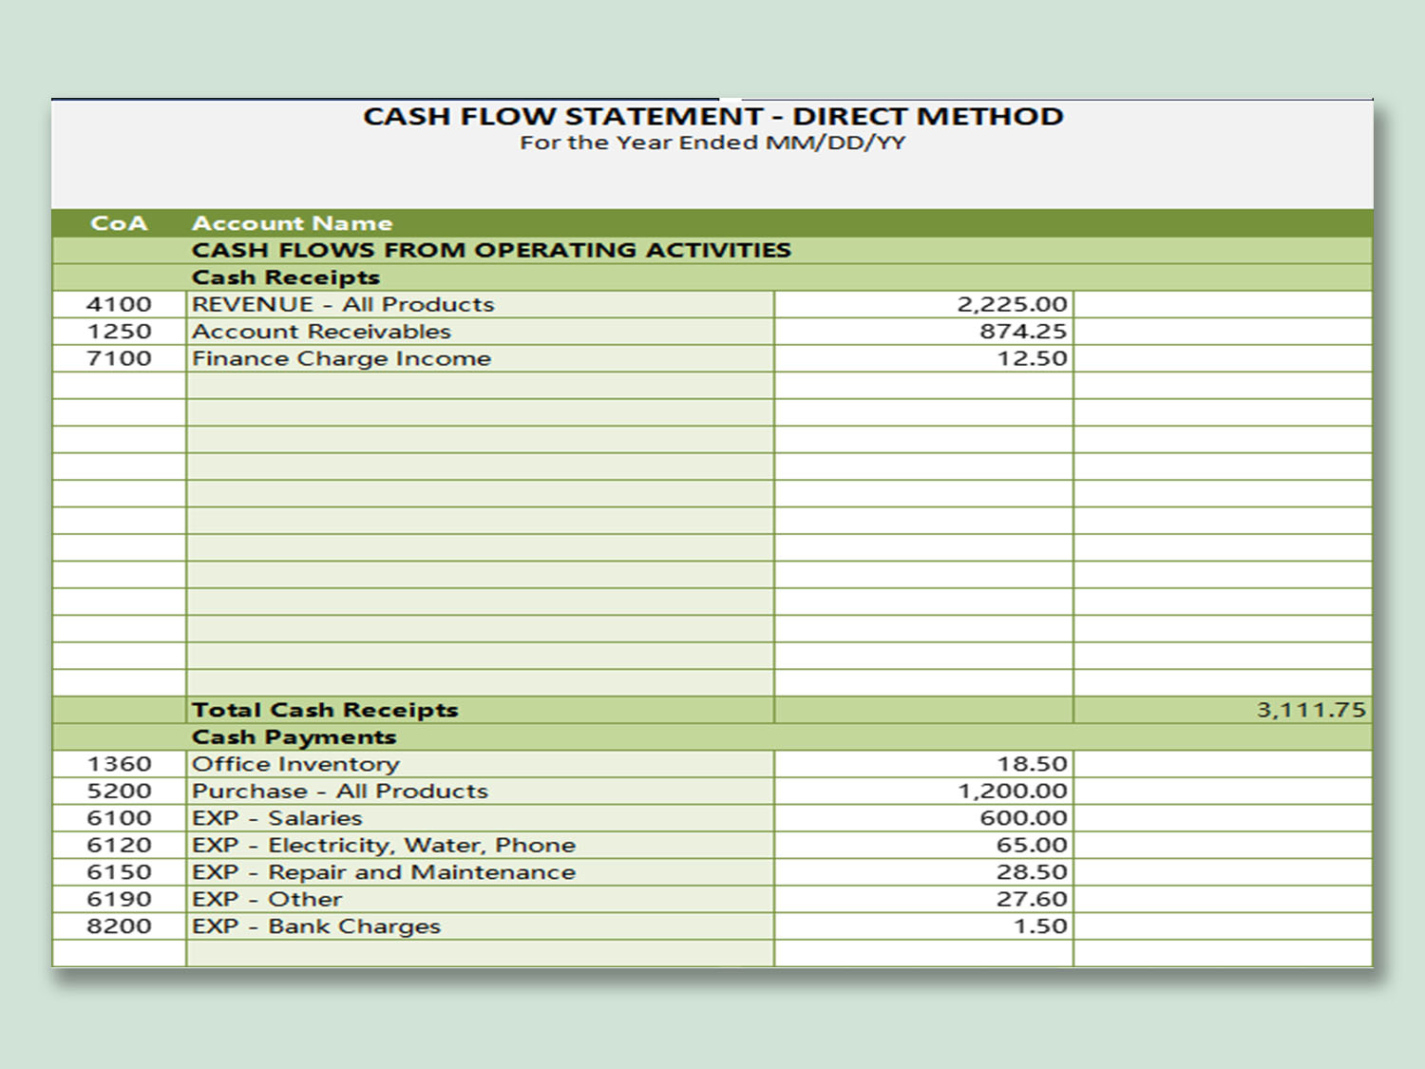Select the 'Account Name' column header

pos(292,223)
